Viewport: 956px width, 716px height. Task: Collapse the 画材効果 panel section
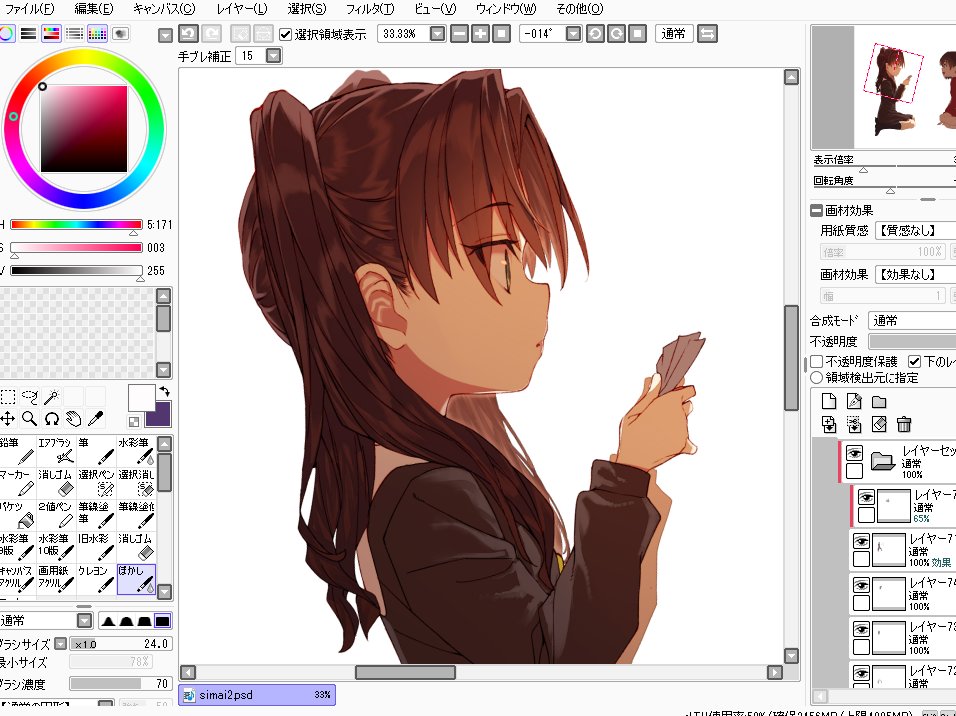816,210
